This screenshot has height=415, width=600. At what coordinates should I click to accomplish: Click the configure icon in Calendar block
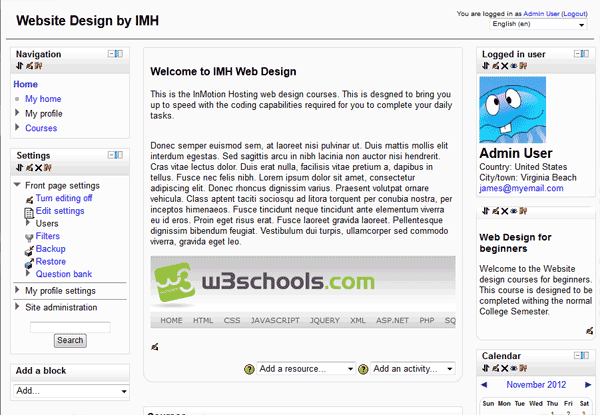[496, 368]
